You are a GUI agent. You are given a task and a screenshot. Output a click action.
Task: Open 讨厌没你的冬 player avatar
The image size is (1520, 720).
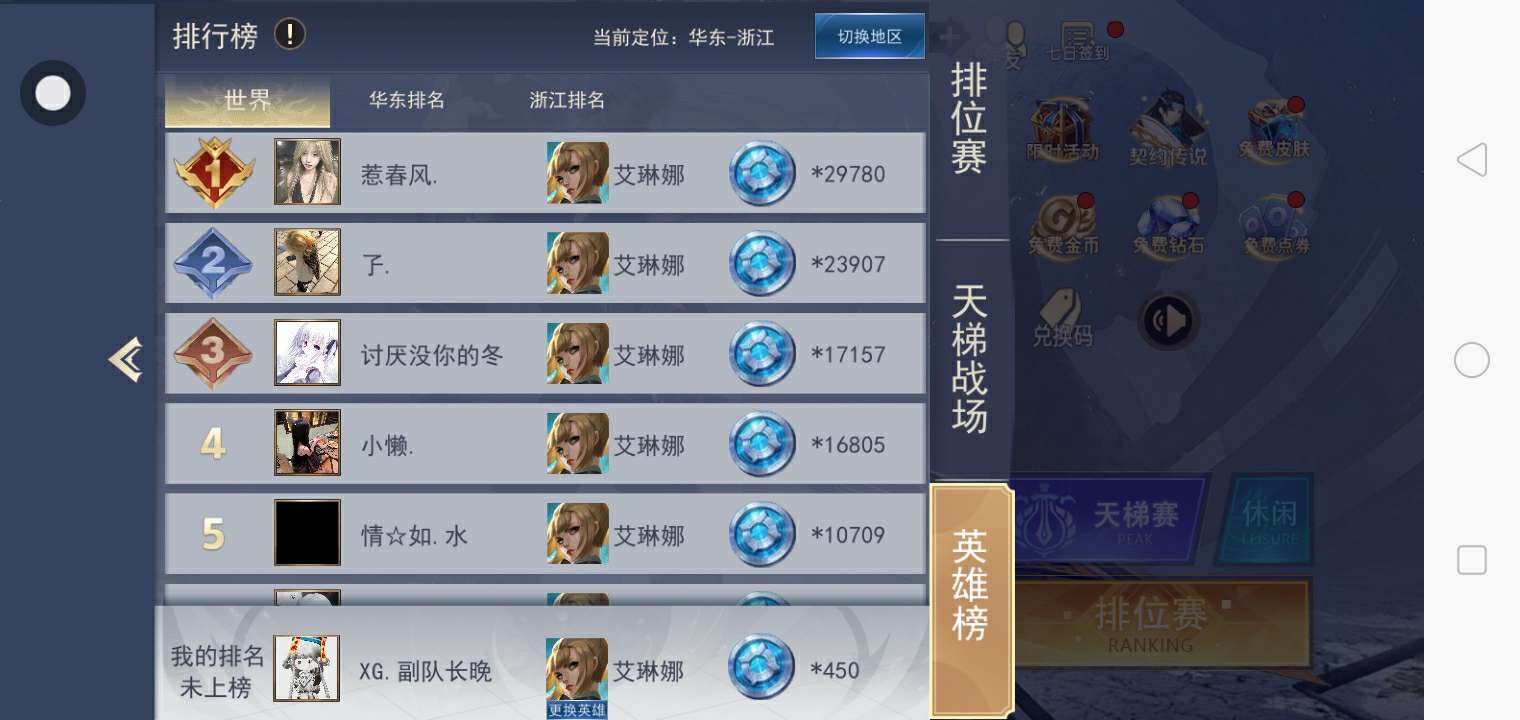point(307,352)
